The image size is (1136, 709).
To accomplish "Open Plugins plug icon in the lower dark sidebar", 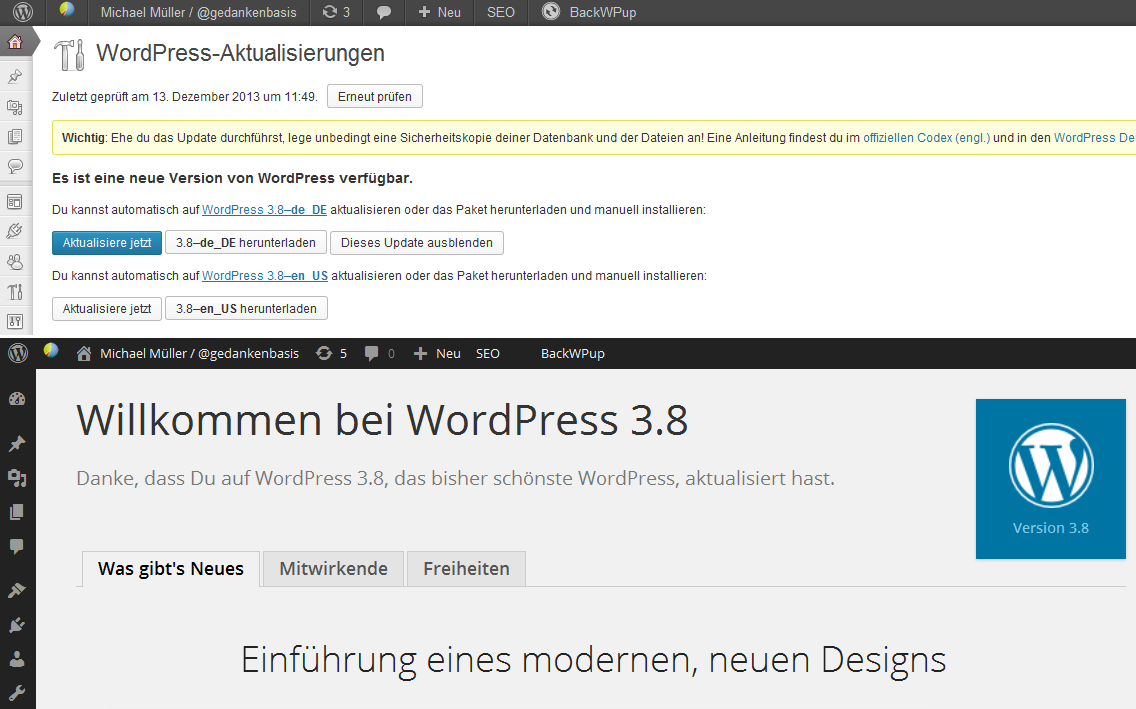I will pyautogui.click(x=17, y=624).
